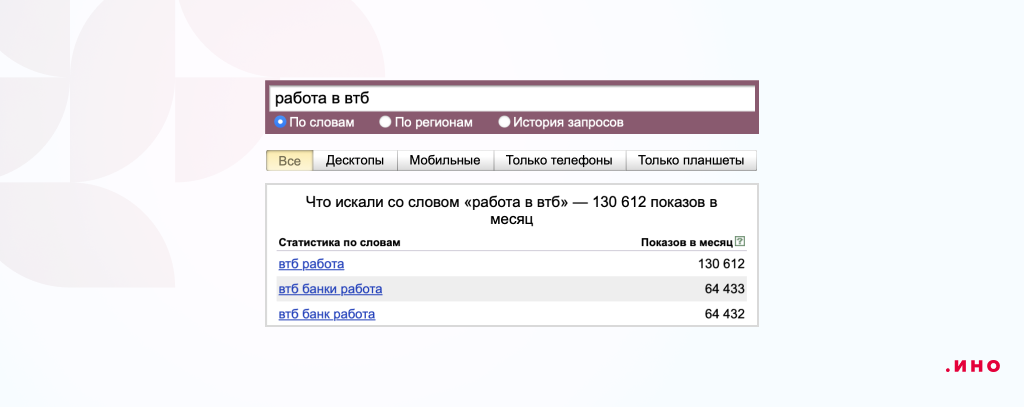Follow the "втб банки работа" link
This screenshot has height=407, width=1024.
coord(330,289)
